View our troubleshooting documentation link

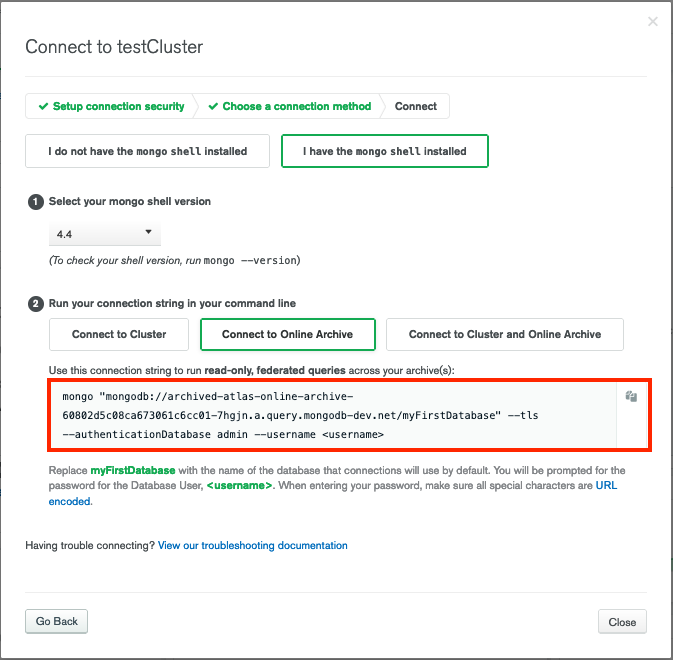[253, 545]
